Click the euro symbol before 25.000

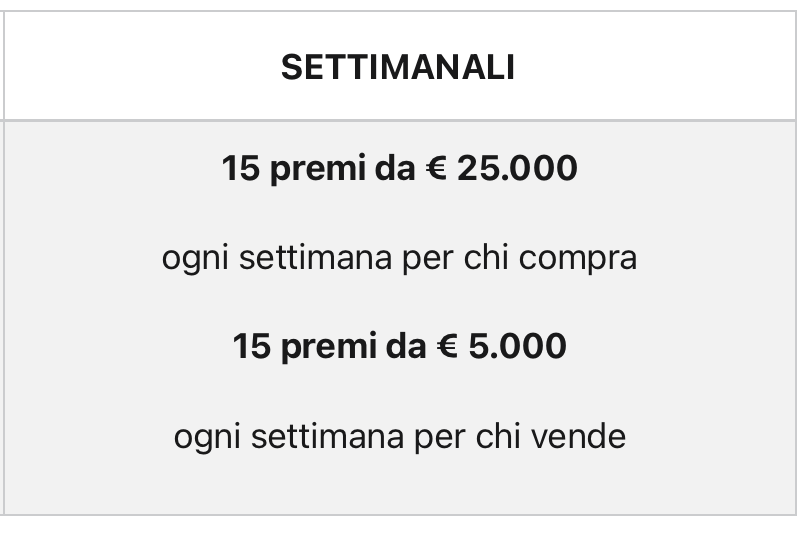(436, 168)
